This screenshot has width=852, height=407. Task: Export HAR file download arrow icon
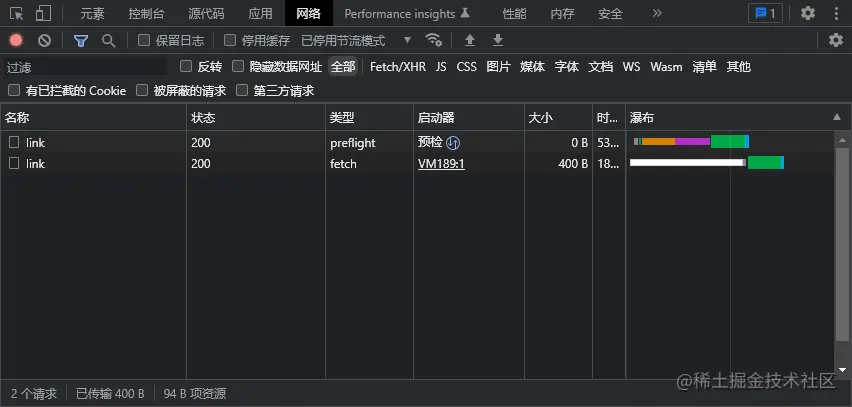(x=498, y=40)
